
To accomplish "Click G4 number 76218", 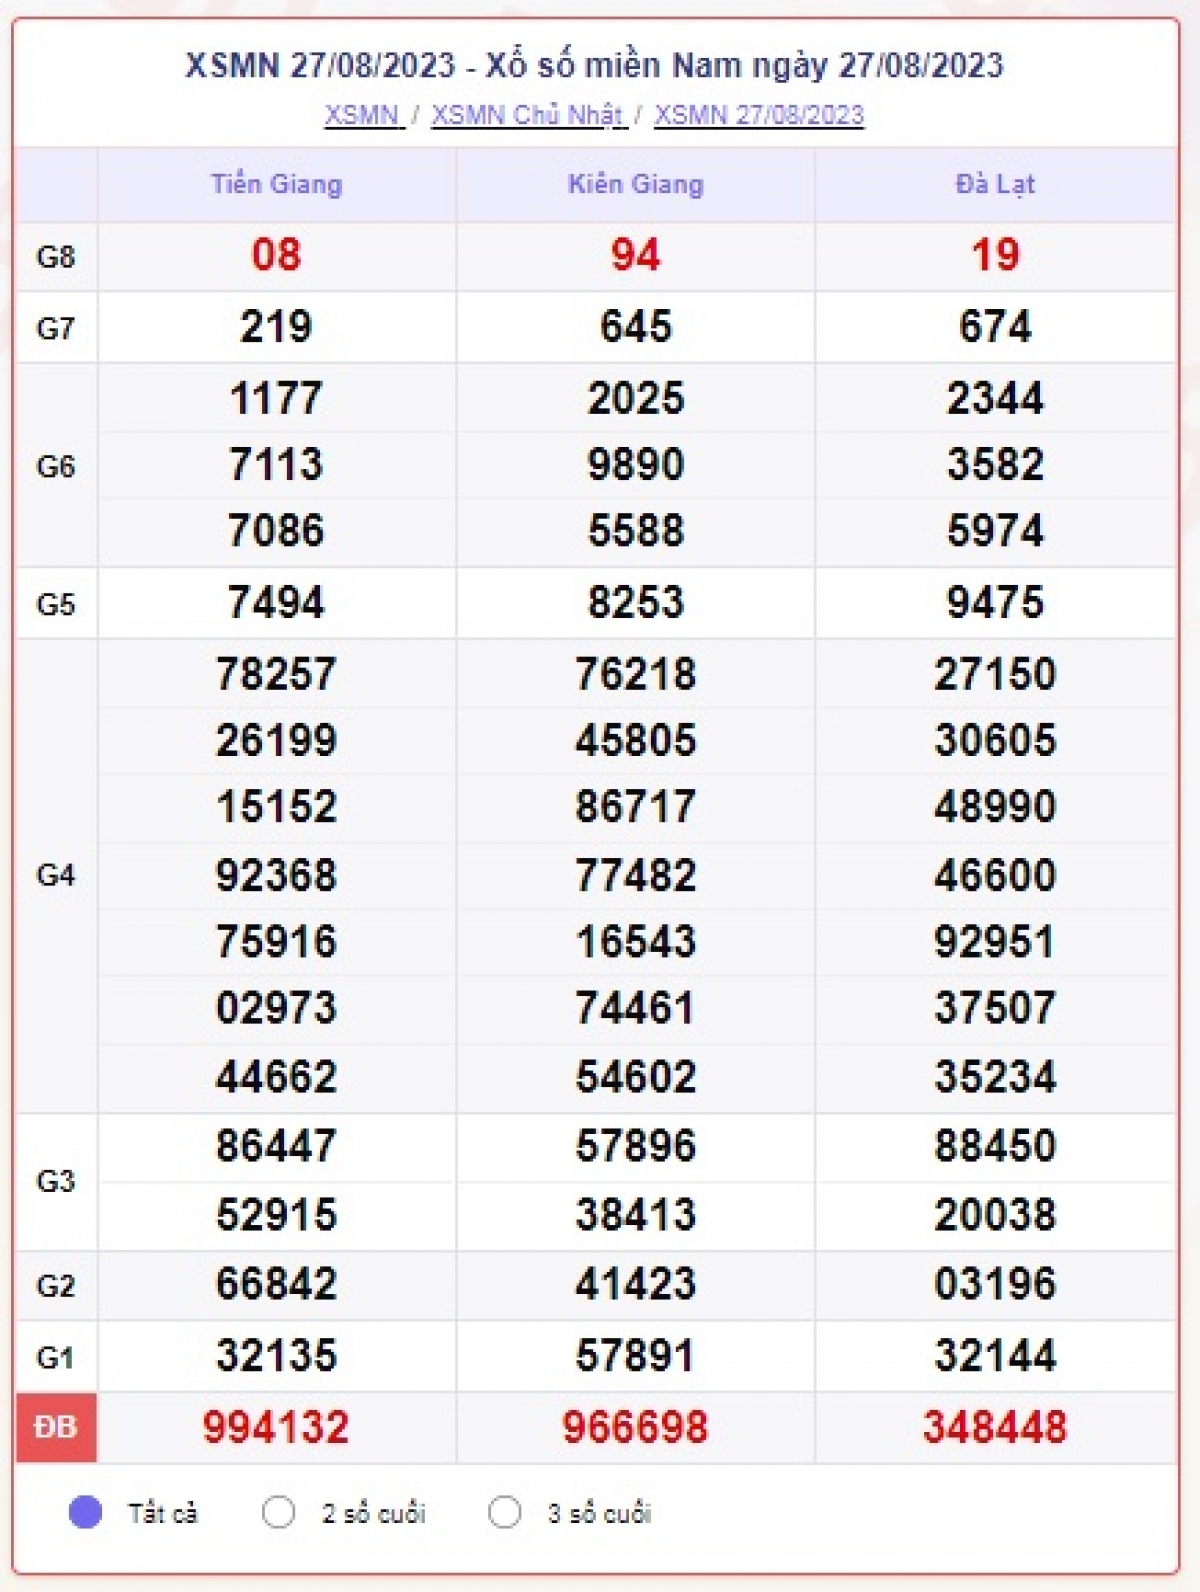I will [x=636, y=674].
